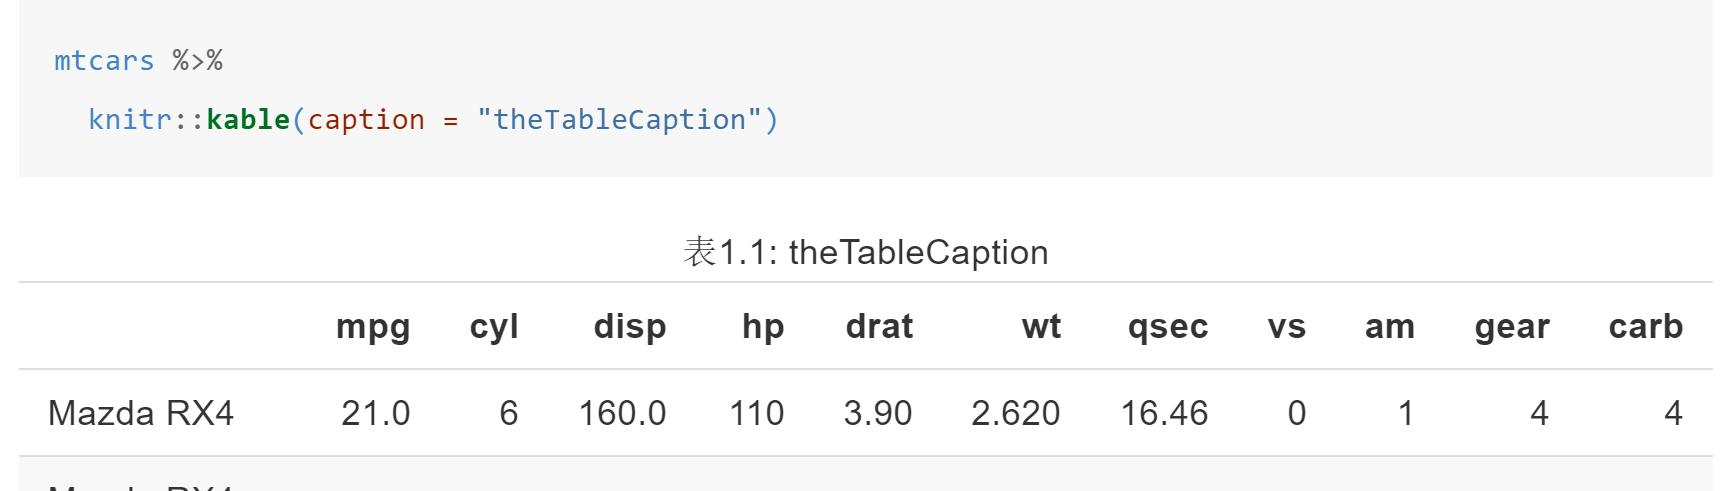The height and width of the screenshot is (491, 1722).
Task: Click the 160.0 disp value
Action: pos(622,413)
